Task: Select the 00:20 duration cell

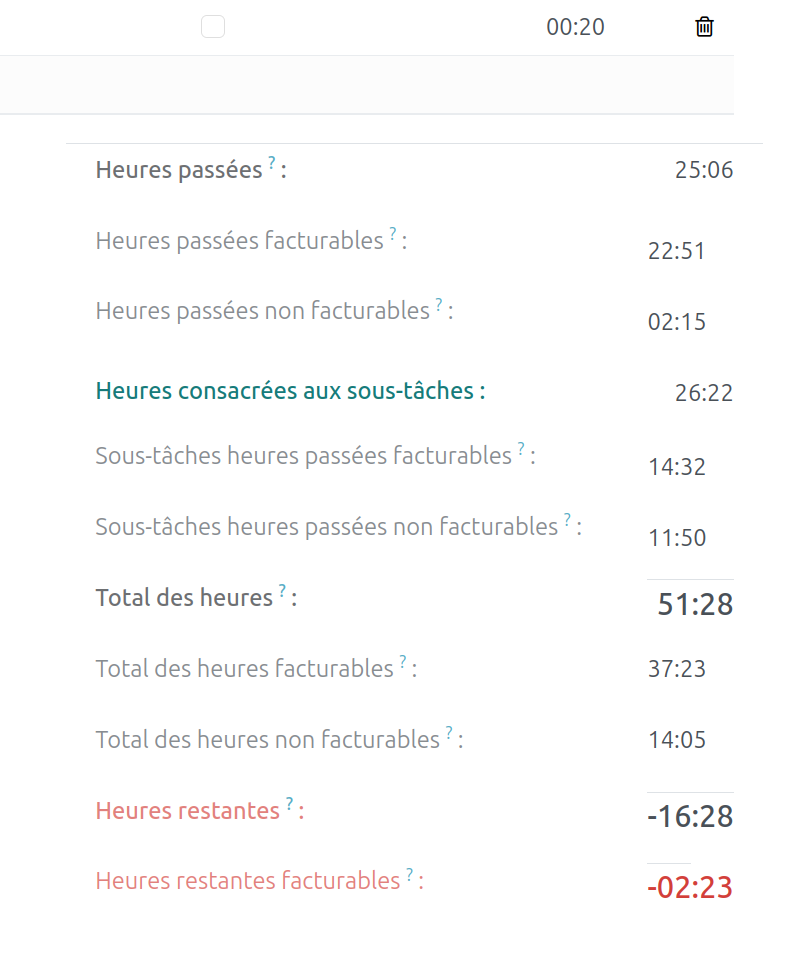Action: 575,27
